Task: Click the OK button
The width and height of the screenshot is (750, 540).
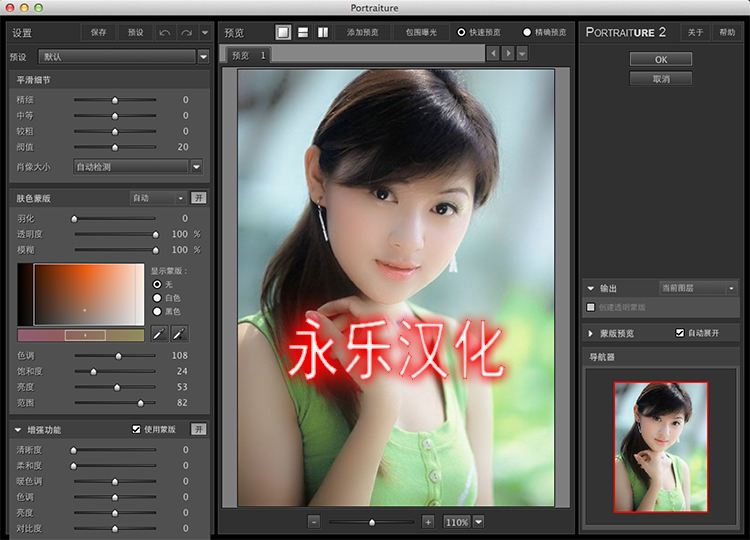Action: pyautogui.click(x=660, y=60)
